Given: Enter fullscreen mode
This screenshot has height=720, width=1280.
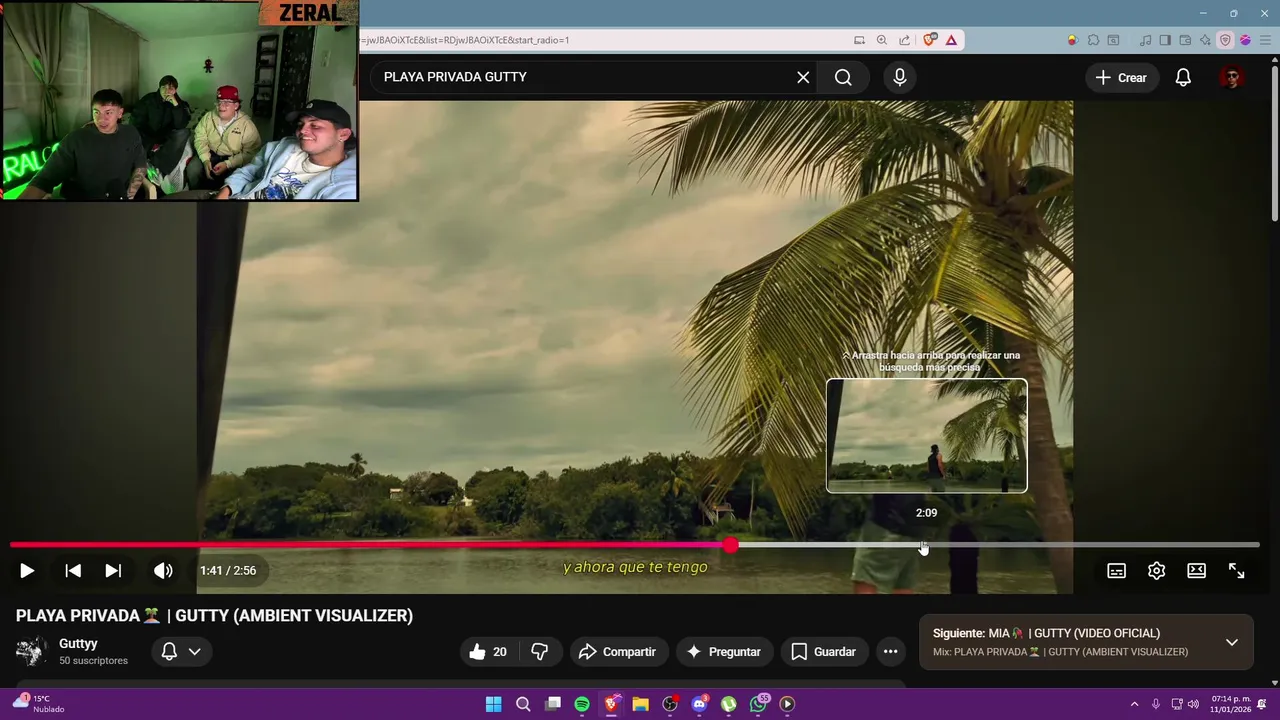Looking at the screenshot, I should tap(1236, 571).
